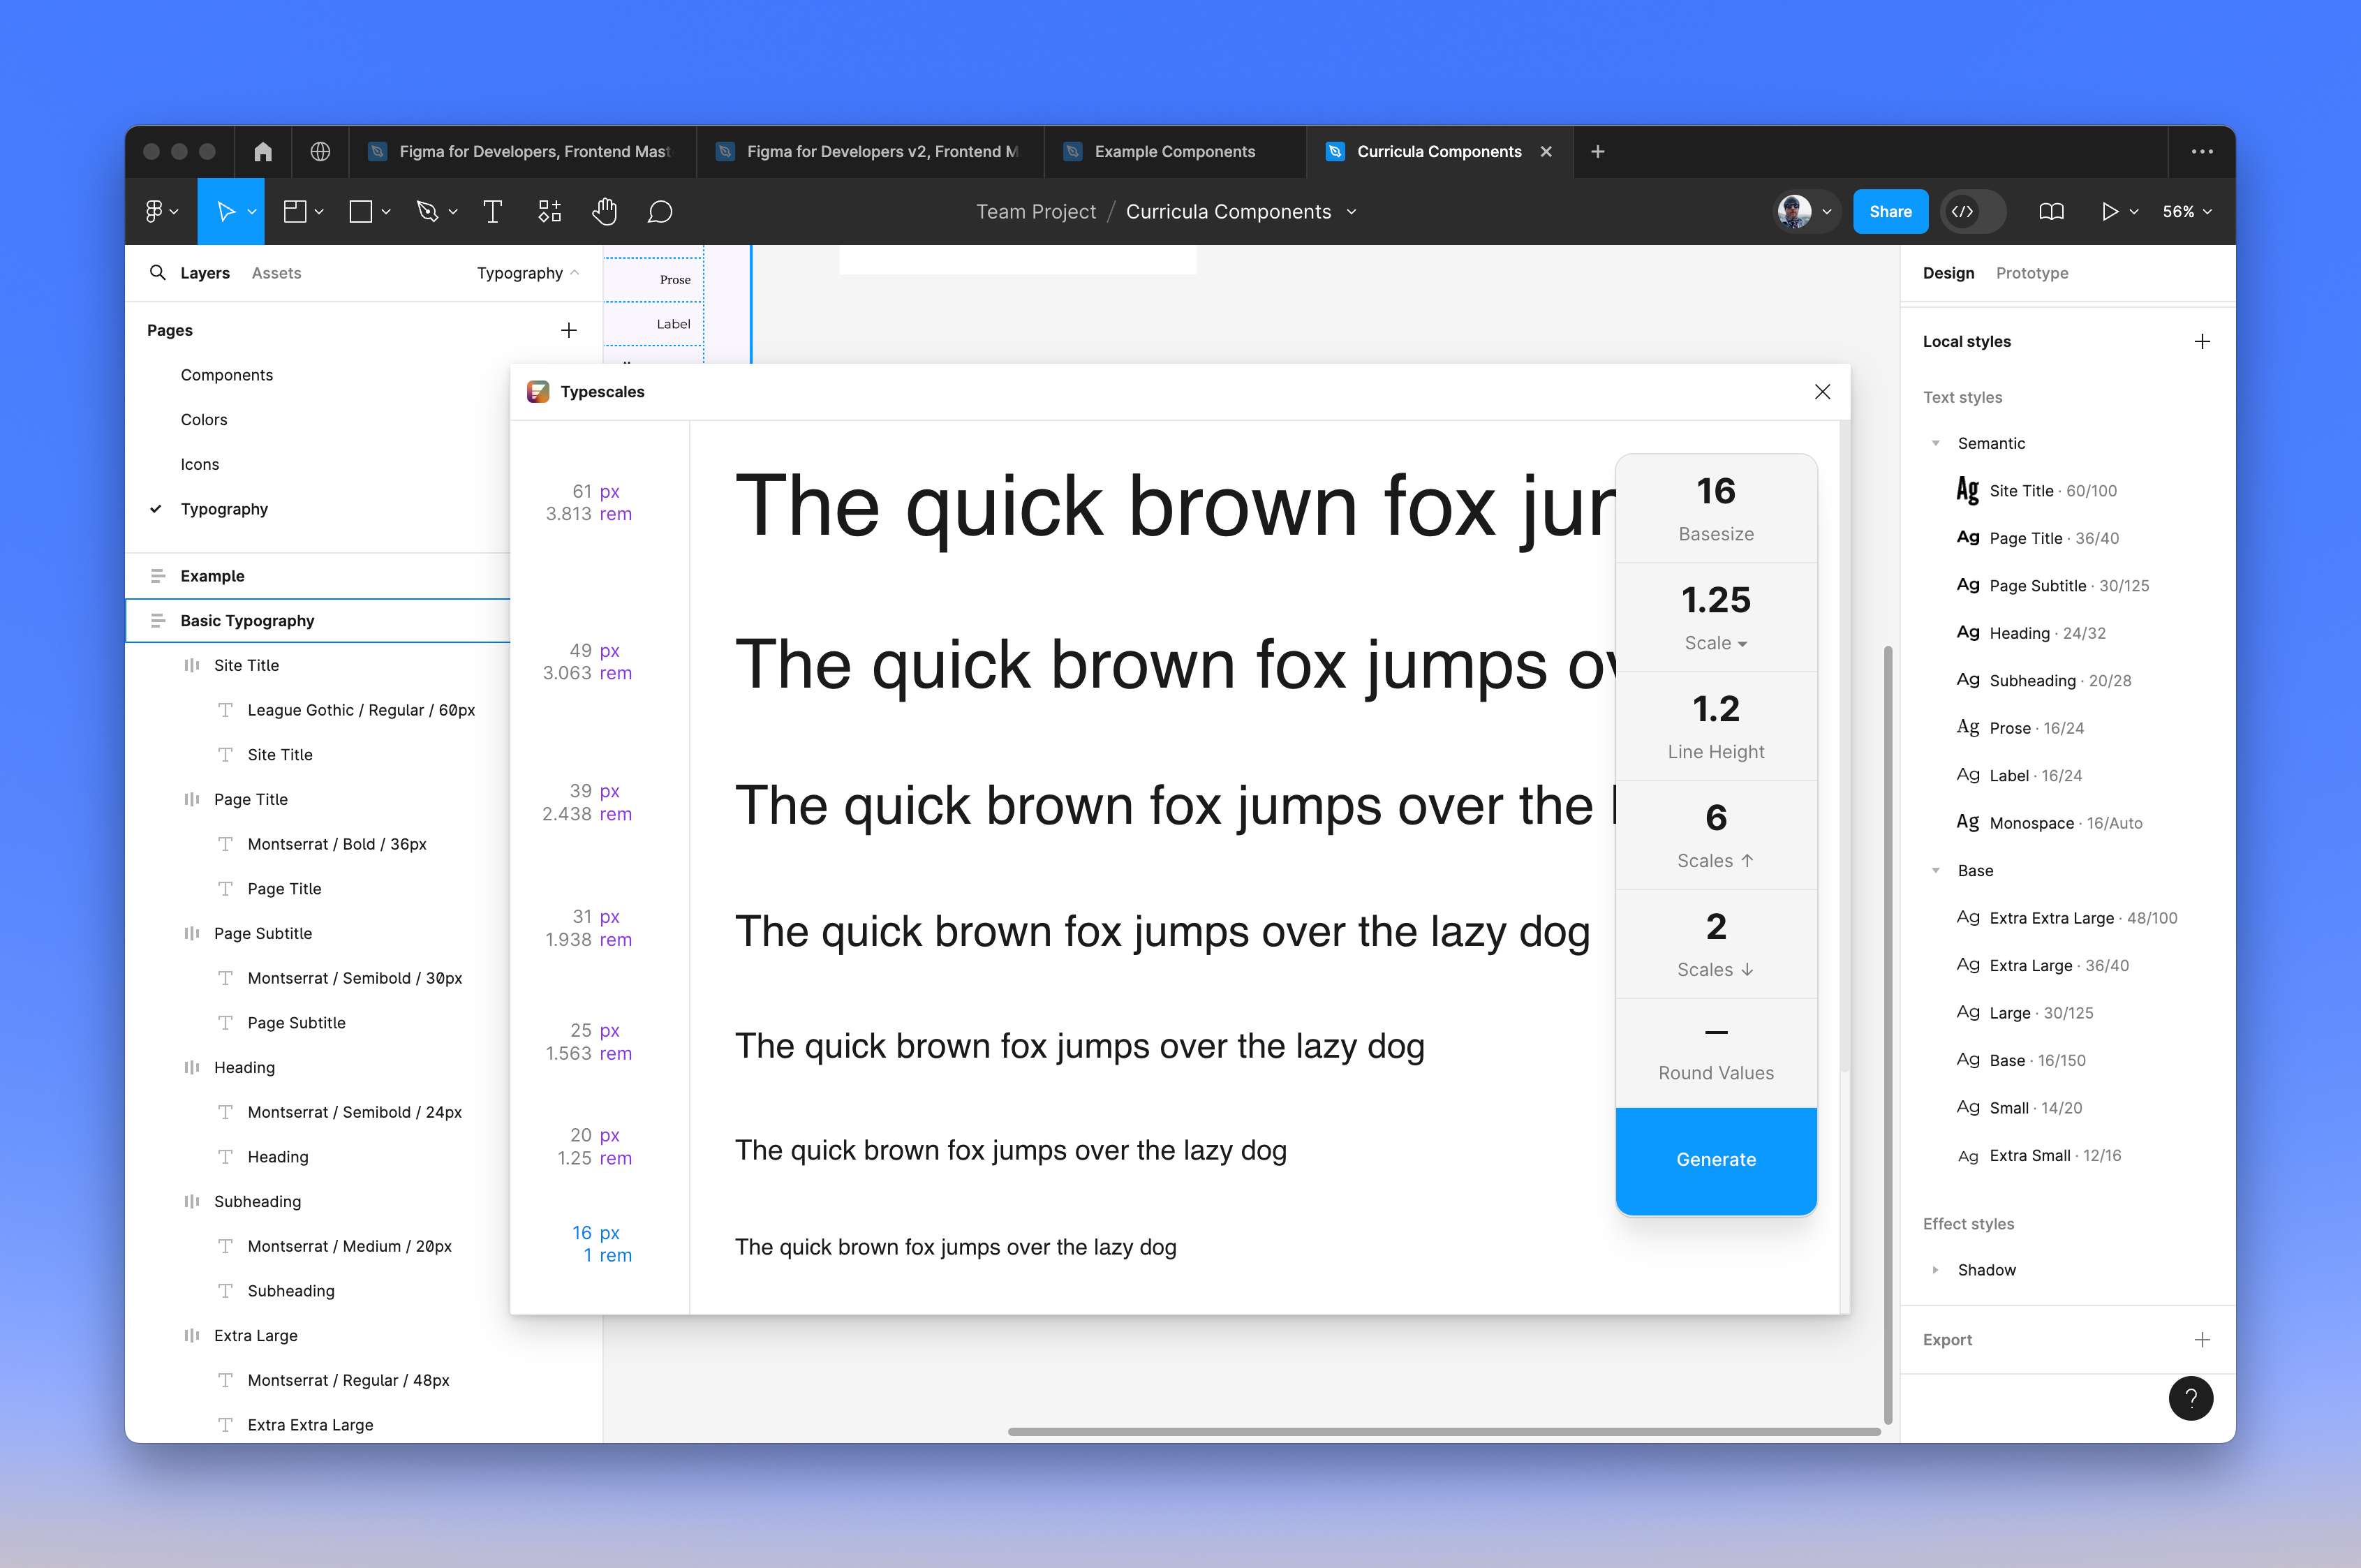2361x1568 pixels.
Task: Open the help question mark button
Action: click(x=2191, y=1398)
